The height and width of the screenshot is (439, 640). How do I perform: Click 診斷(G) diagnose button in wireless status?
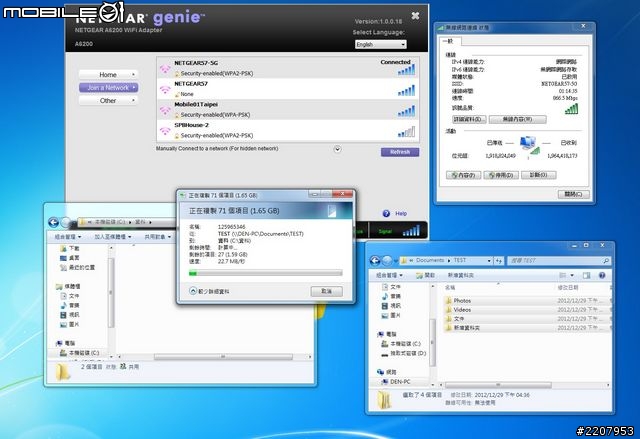(539, 175)
